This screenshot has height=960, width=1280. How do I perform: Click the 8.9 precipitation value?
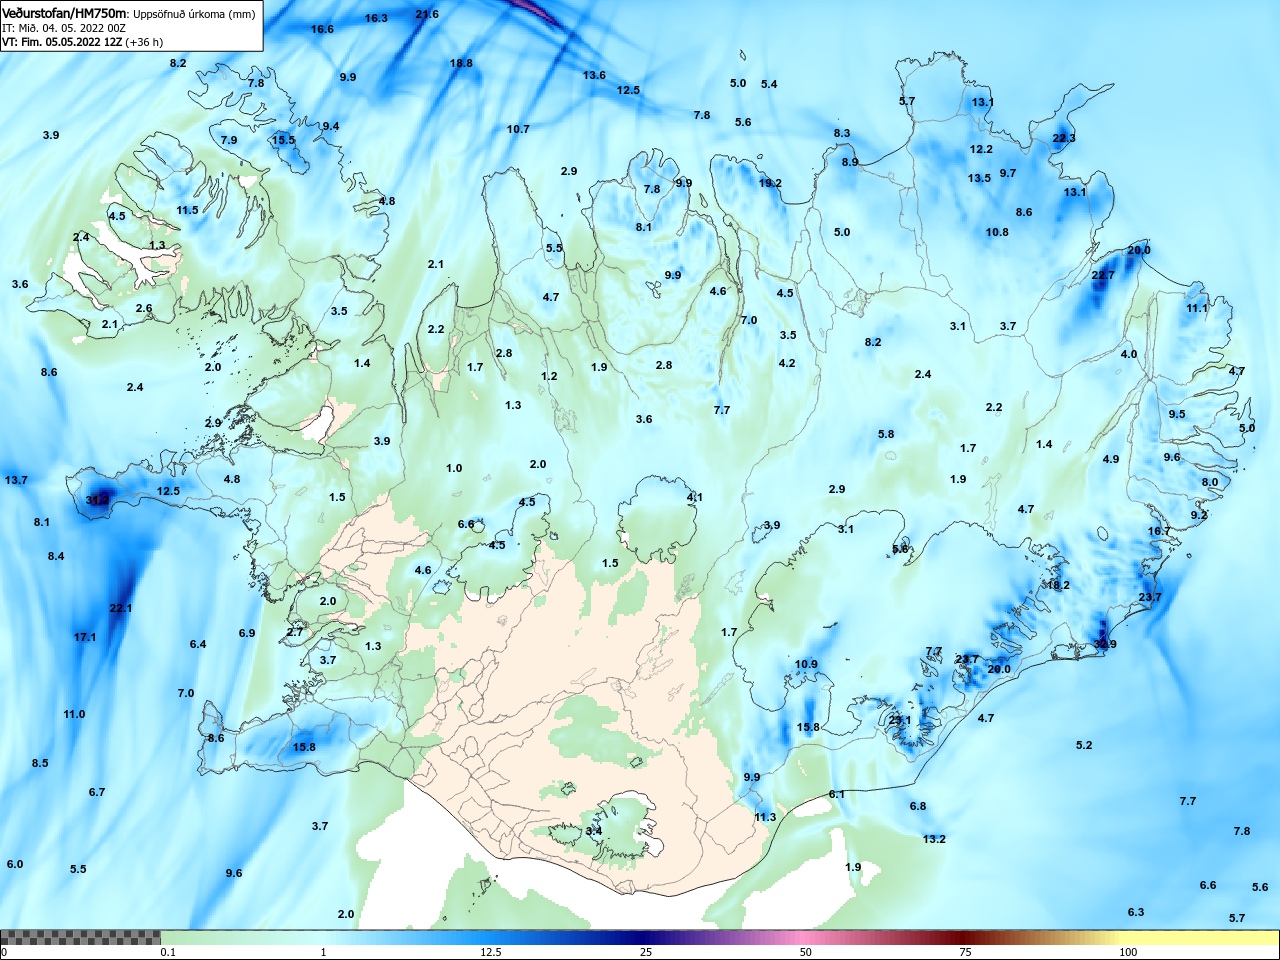click(x=850, y=162)
